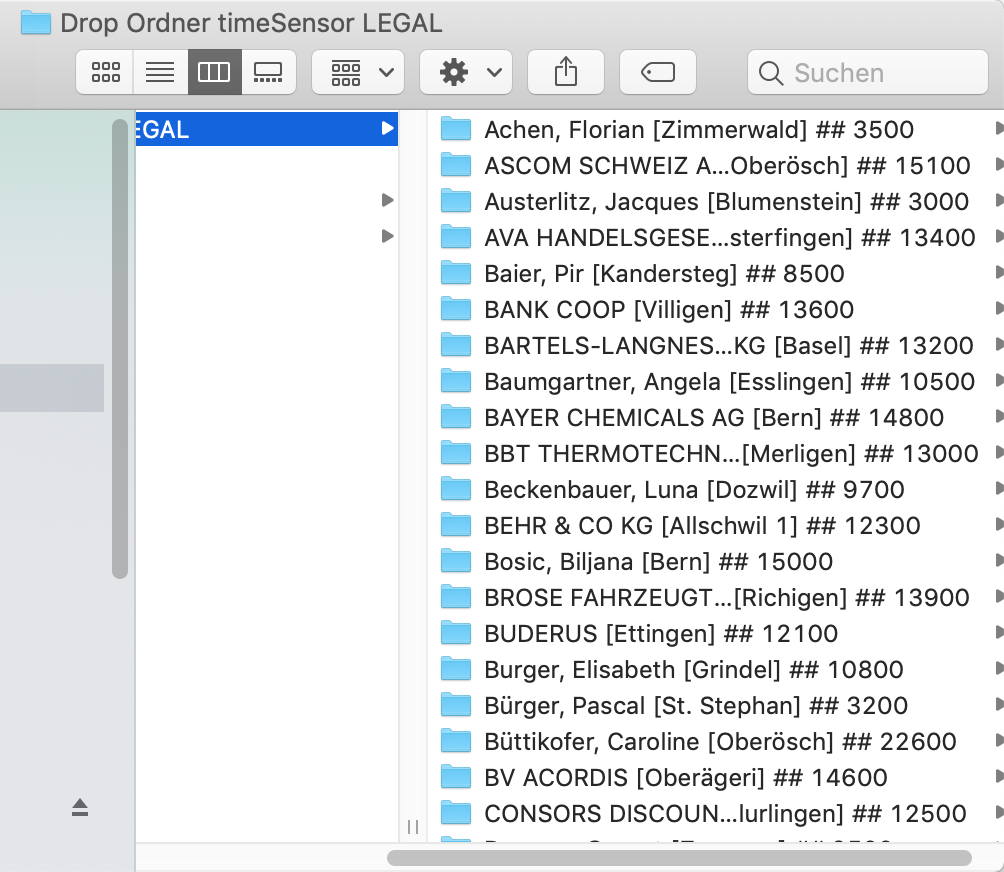Select folder Achen, Florian [Zimmerwald]
Viewport: 1004px width, 872px height.
[x=717, y=129]
